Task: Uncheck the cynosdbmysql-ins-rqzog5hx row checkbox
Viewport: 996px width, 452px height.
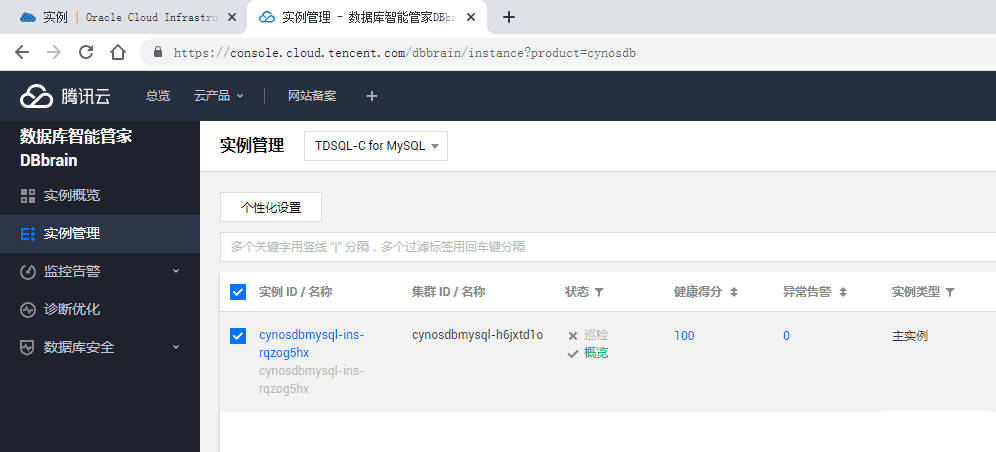Action: tap(238, 336)
